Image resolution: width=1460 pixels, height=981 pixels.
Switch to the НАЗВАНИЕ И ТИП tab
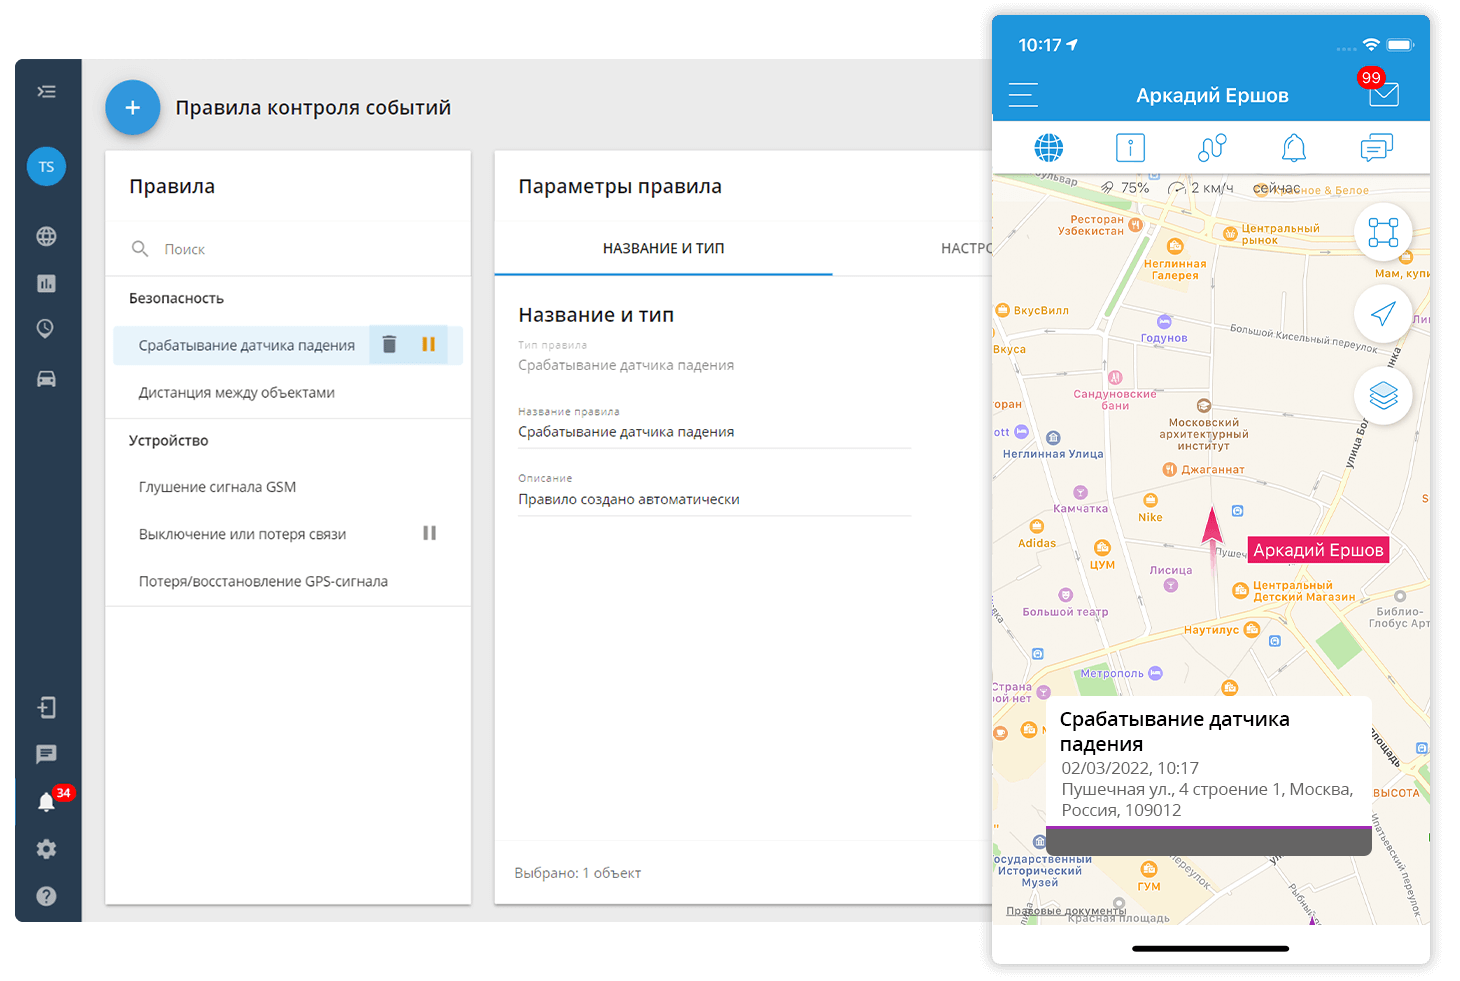tap(663, 248)
